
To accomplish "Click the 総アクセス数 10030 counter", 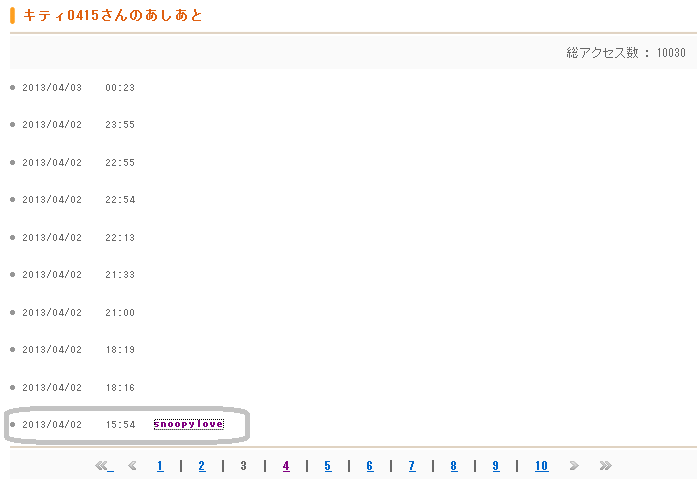I will tap(626, 53).
